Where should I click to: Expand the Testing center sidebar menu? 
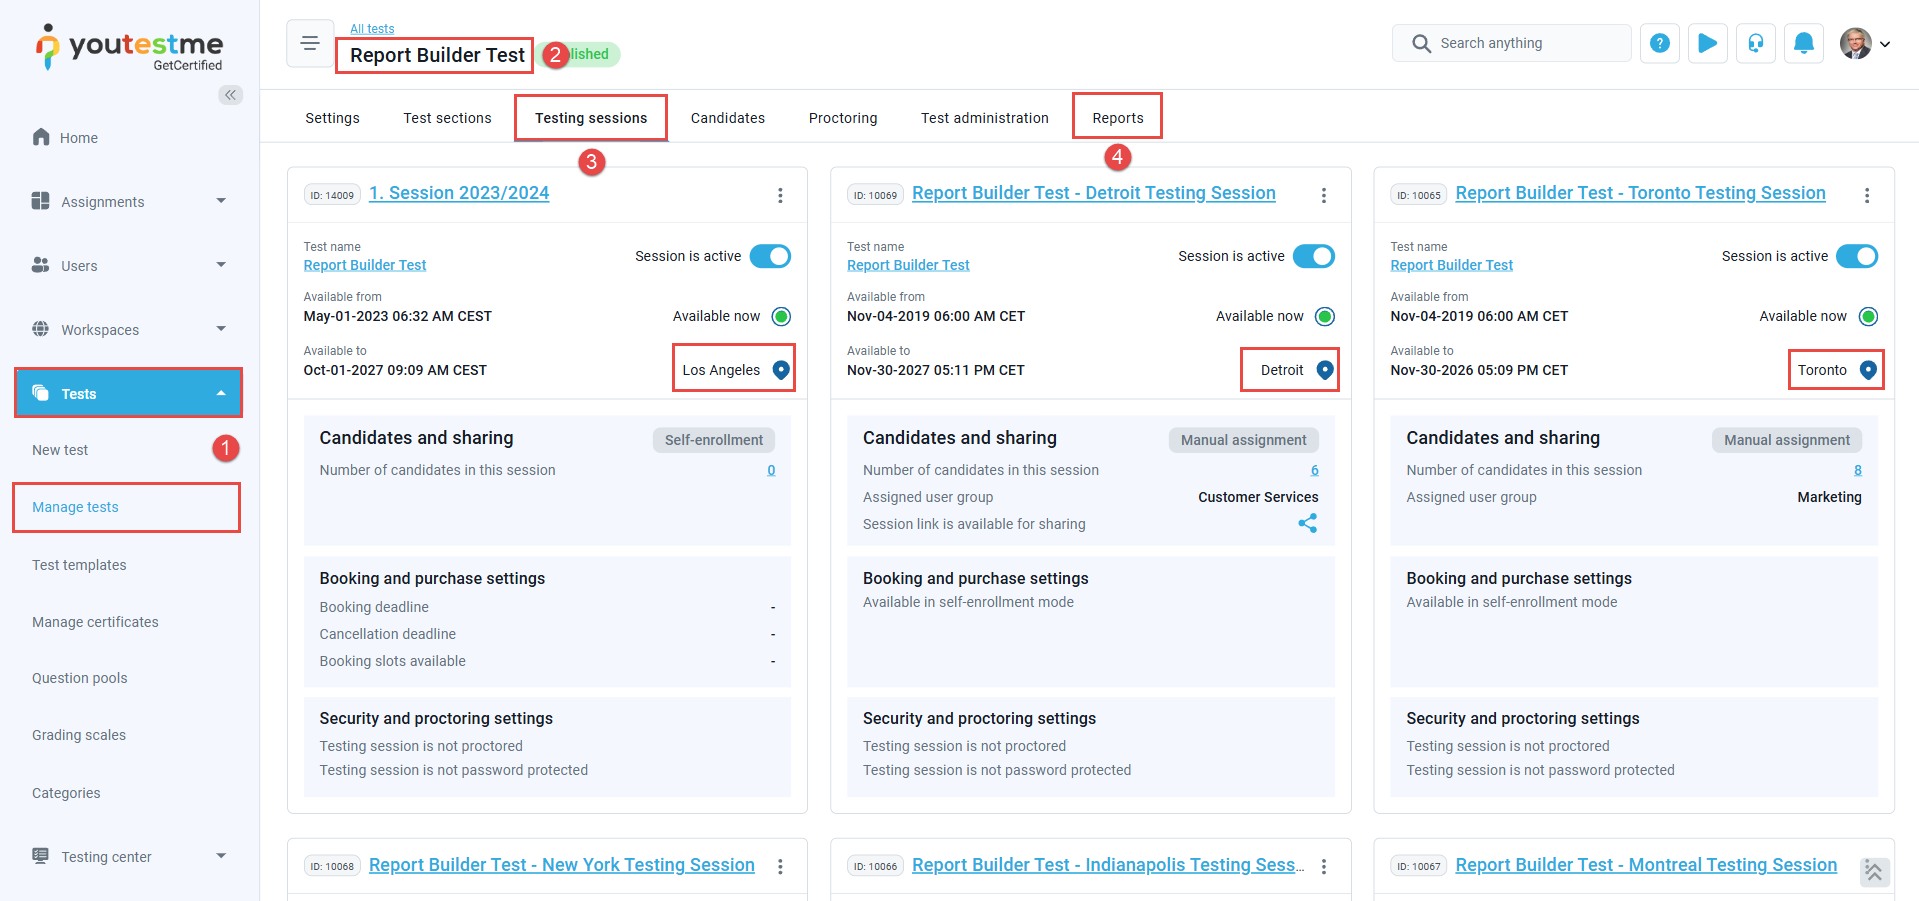tap(221, 856)
